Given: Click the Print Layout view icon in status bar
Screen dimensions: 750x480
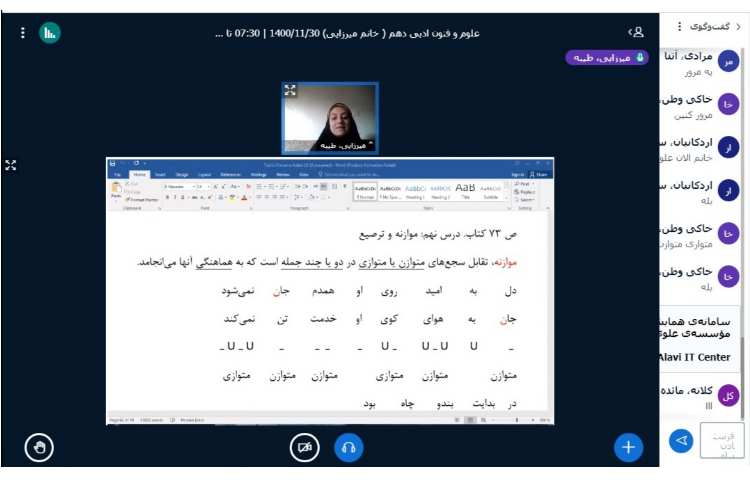Looking at the screenshot, I should [471, 420].
